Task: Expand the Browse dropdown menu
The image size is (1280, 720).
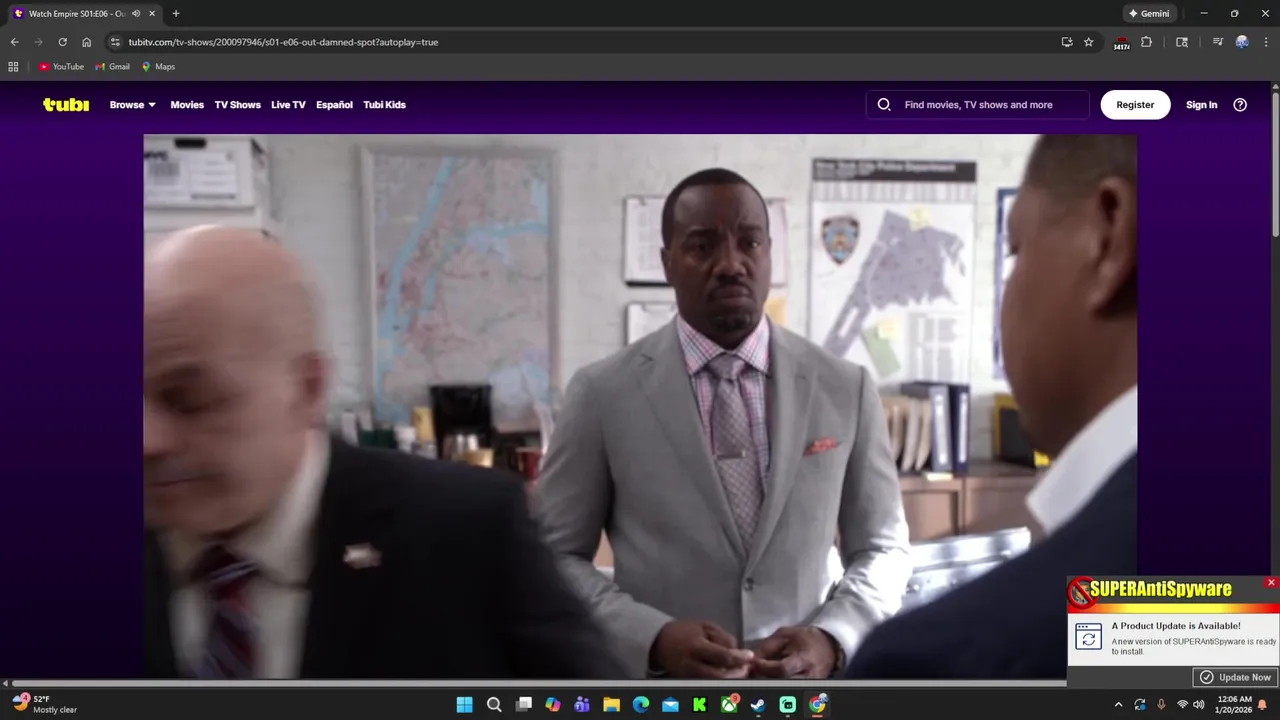Action: coord(133,105)
